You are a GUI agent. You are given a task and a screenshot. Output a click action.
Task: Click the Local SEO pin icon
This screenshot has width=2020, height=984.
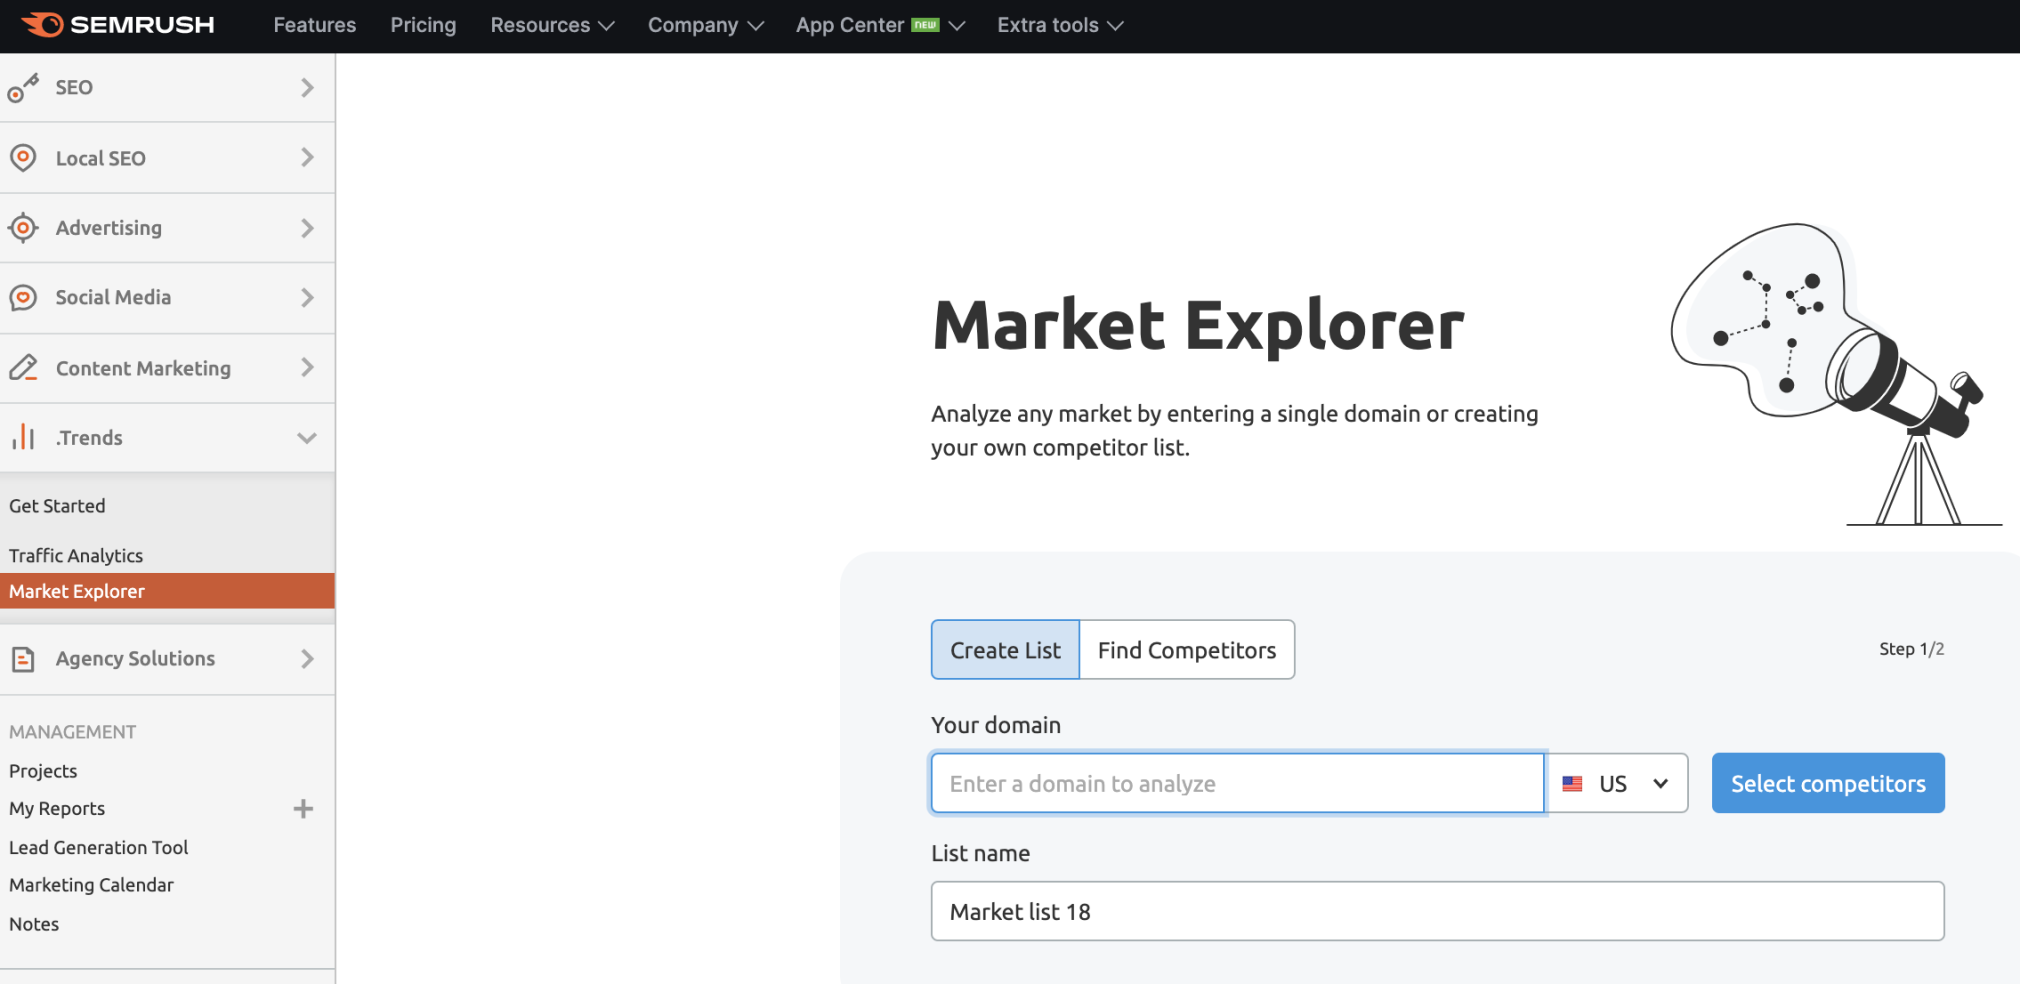[23, 158]
